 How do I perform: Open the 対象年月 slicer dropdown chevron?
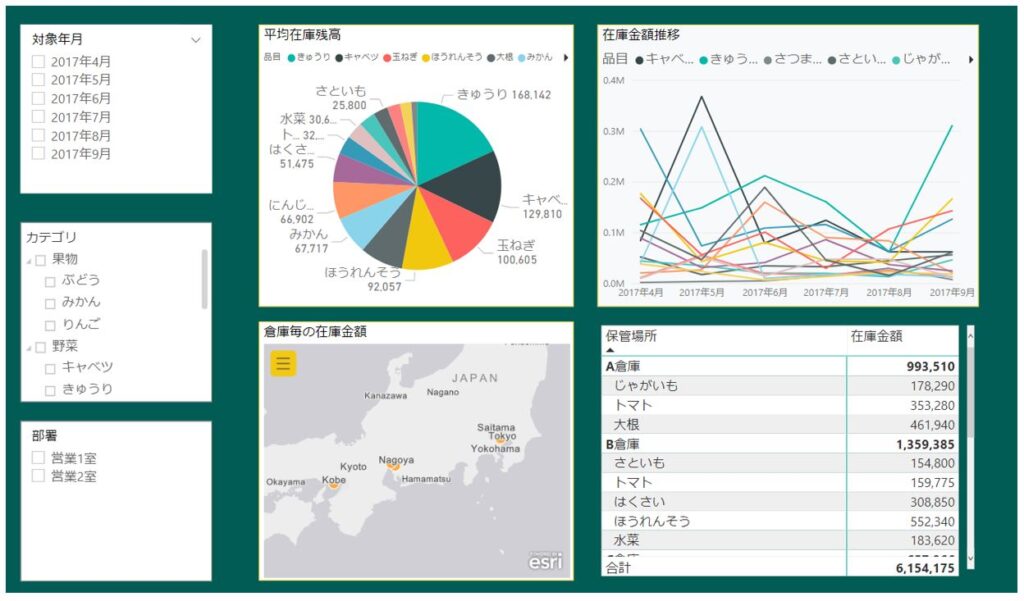click(196, 40)
